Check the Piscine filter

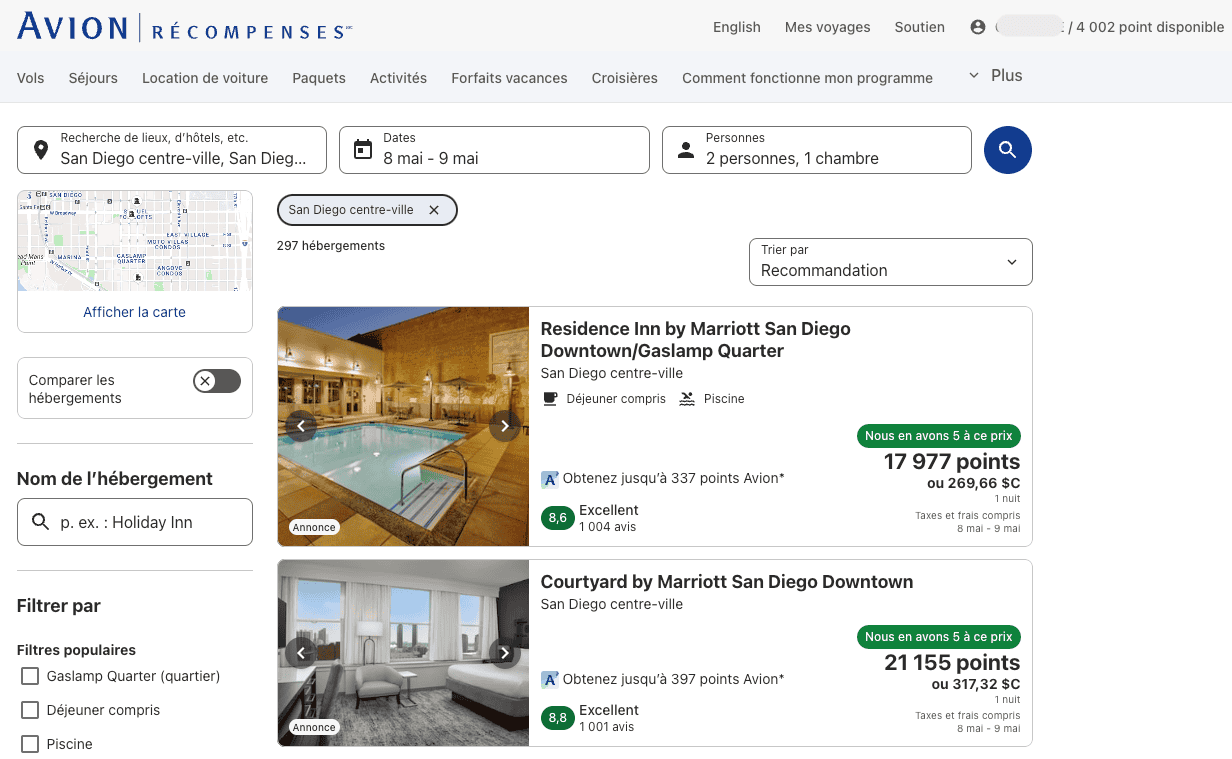pos(30,744)
